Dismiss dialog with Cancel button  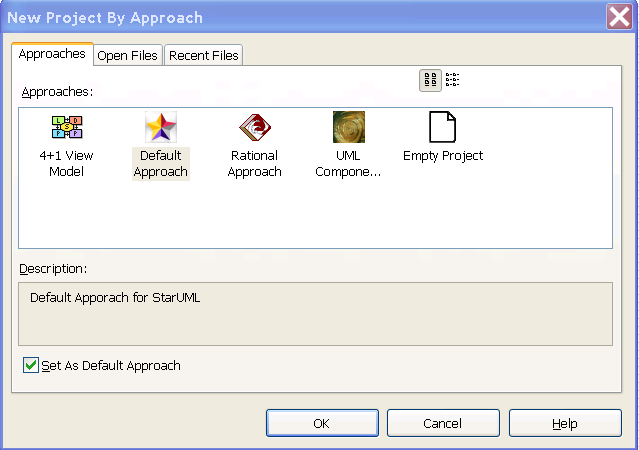click(443, 423)
